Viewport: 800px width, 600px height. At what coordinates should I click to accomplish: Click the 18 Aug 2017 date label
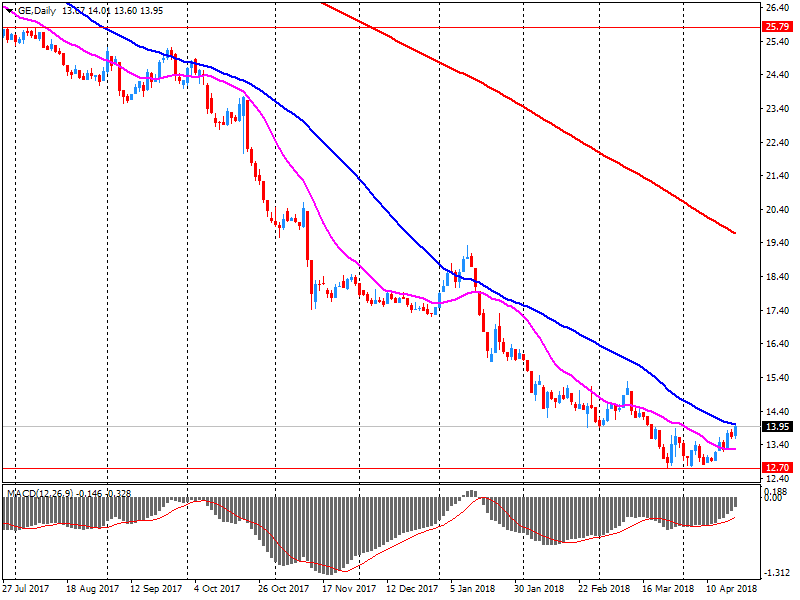click(x=92, y=588)
